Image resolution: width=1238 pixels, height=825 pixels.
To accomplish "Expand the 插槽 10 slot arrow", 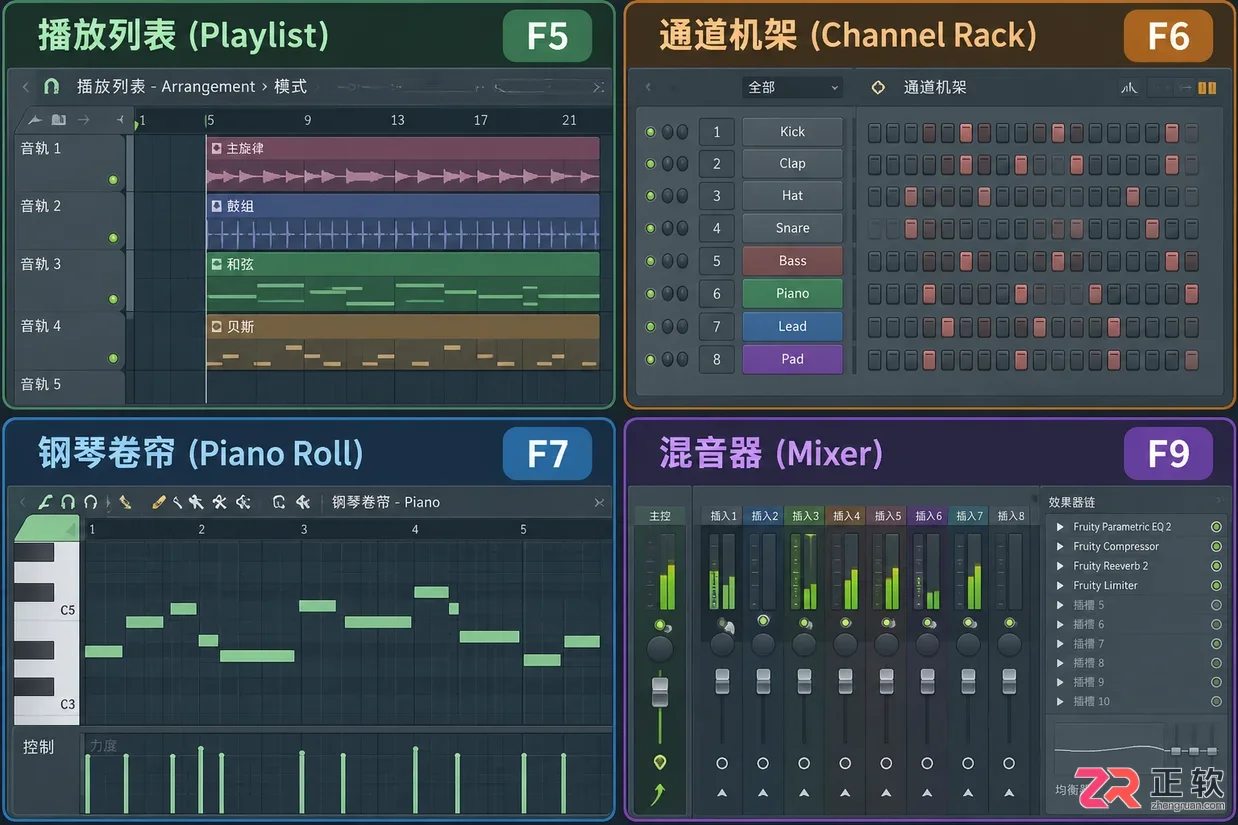I will [1060, 701].
